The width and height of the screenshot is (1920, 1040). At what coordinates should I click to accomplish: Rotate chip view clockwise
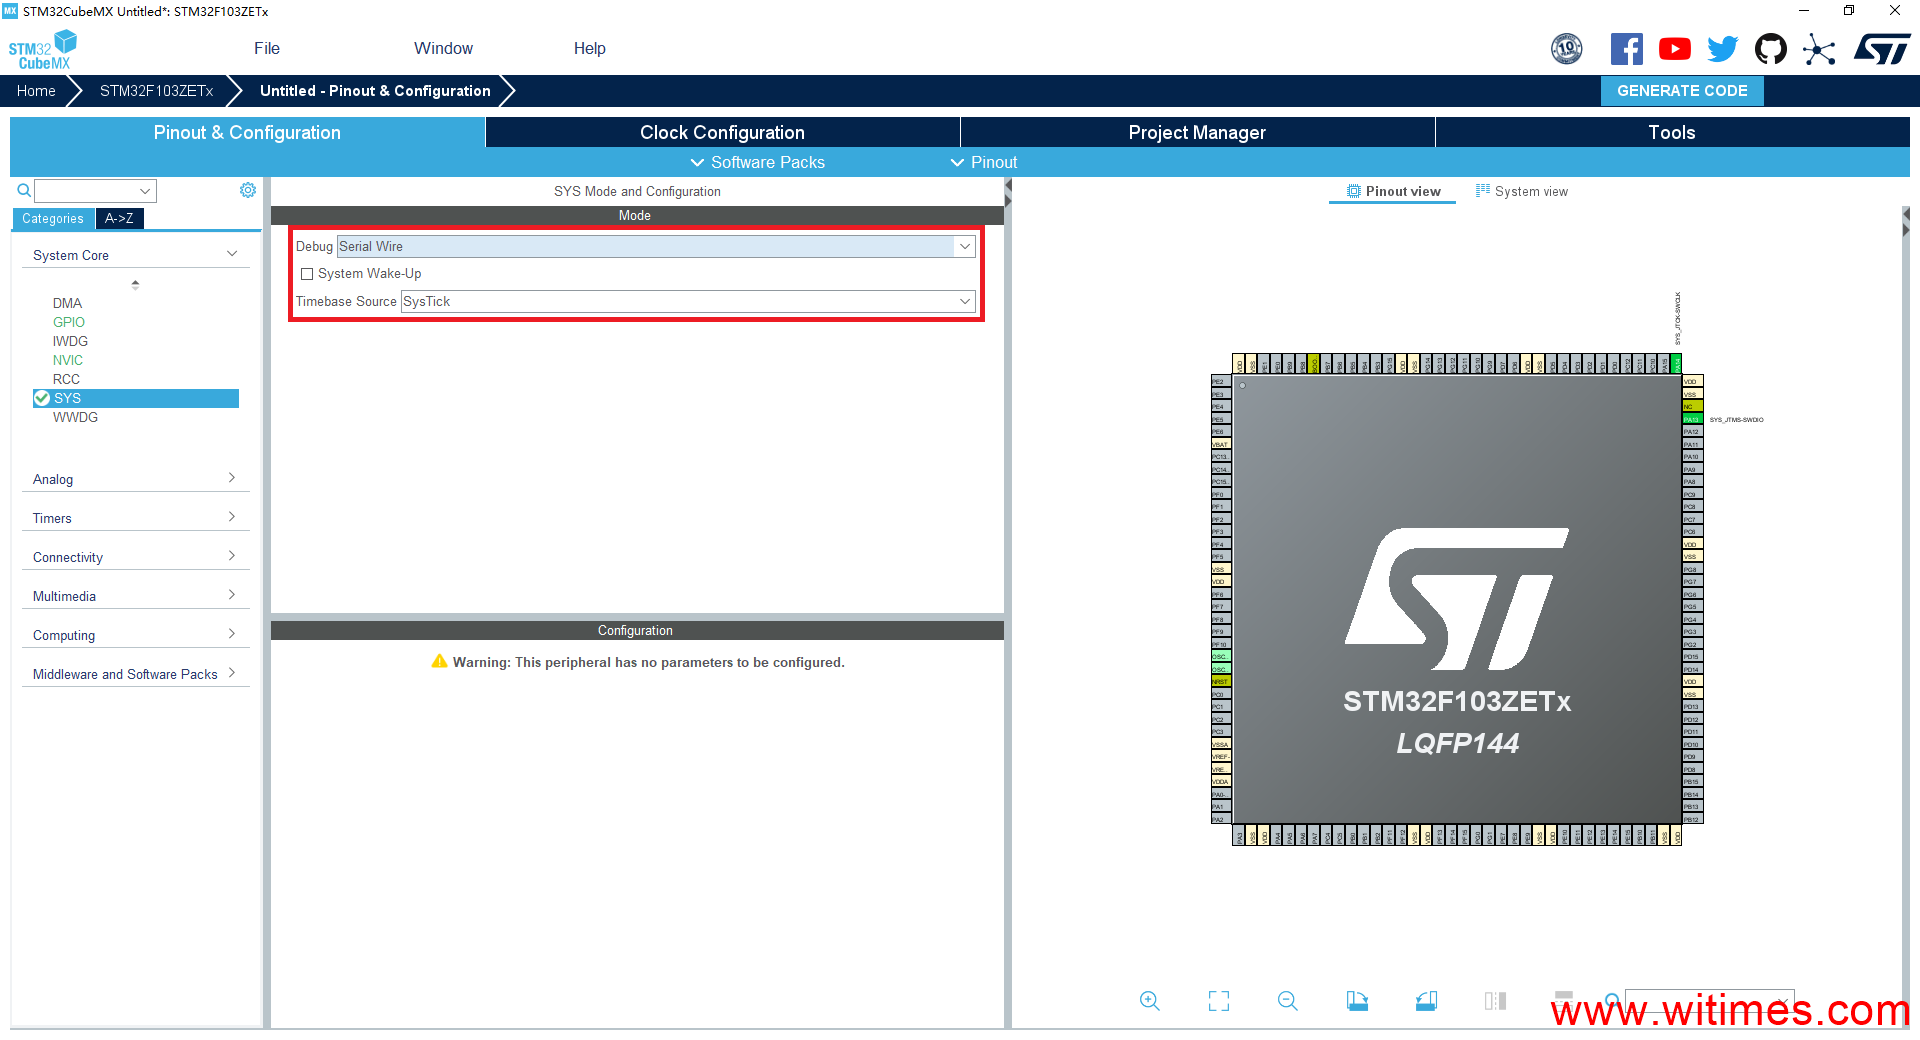pyautogui.click(x=1357, y=1001)
